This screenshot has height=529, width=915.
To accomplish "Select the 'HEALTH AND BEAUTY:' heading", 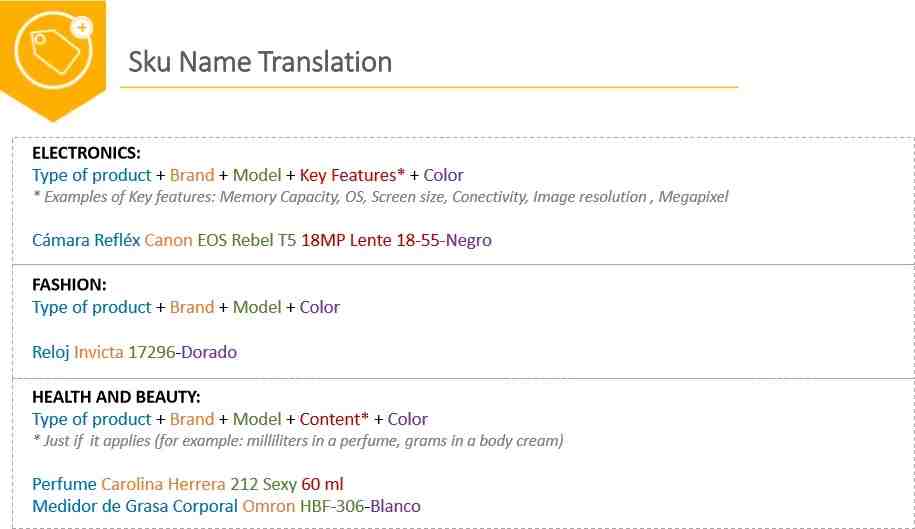I will (x=116, y=397).
